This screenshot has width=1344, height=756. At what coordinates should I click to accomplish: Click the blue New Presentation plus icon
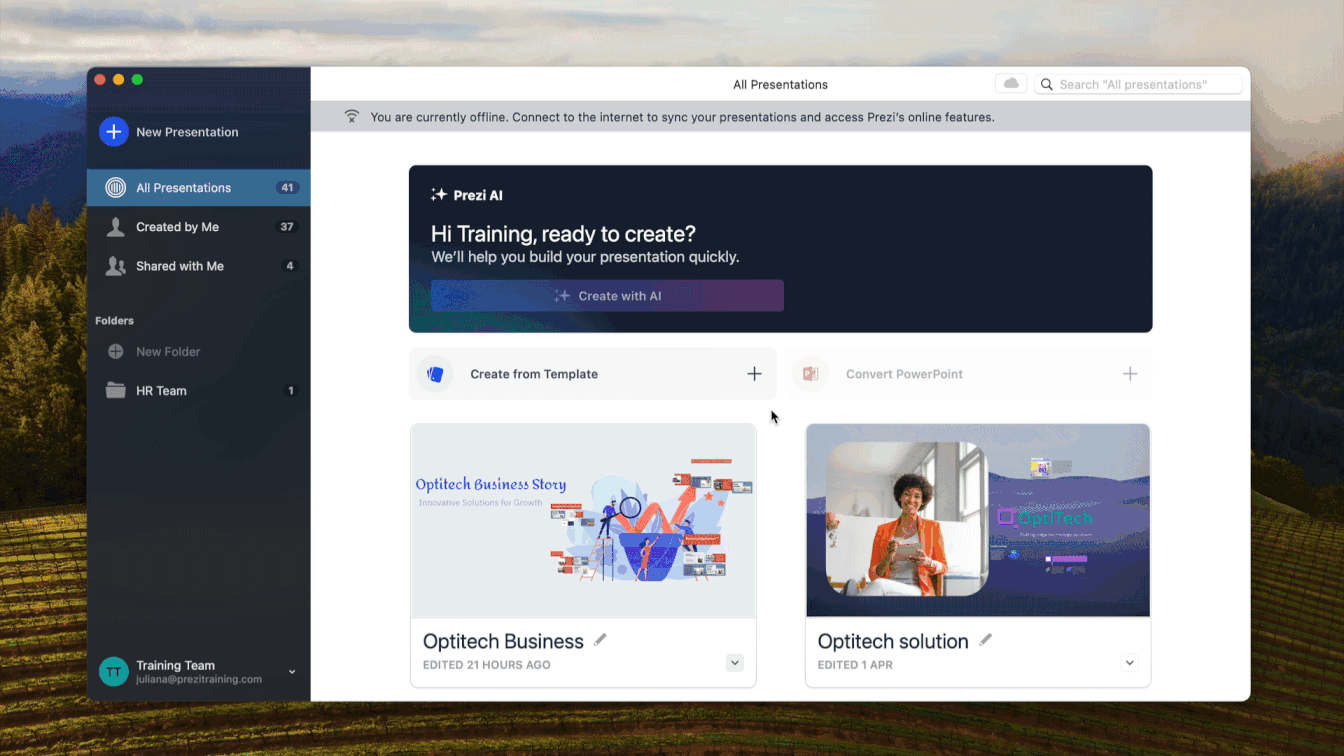pos(114,132)
